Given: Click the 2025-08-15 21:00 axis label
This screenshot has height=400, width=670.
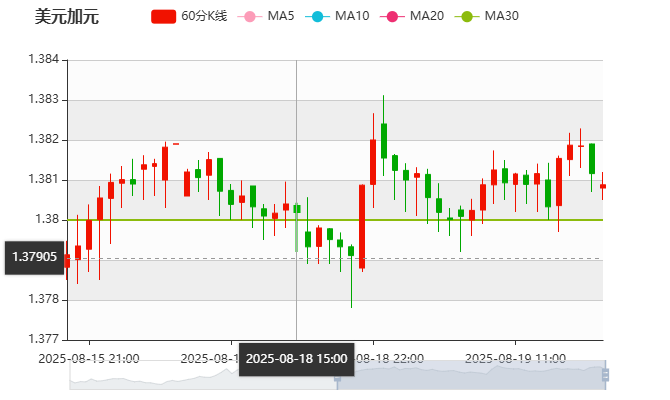Looking at the screenshot, I should tap(89, 359).
